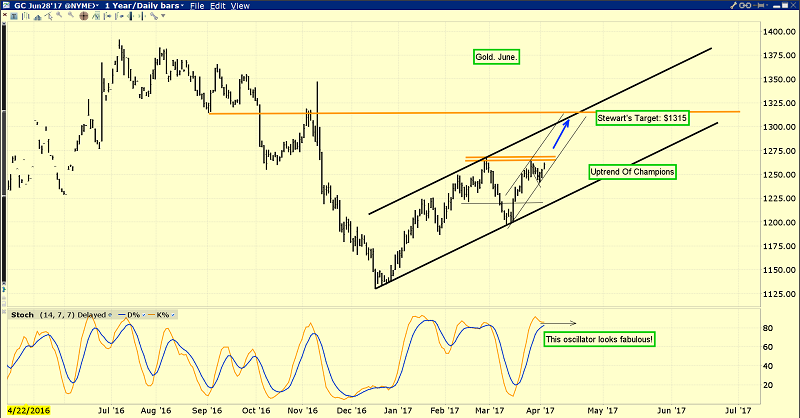Screen dimensions: 800x418
Task: Click the red X remove toolbar icon
Action: point(5,15)
